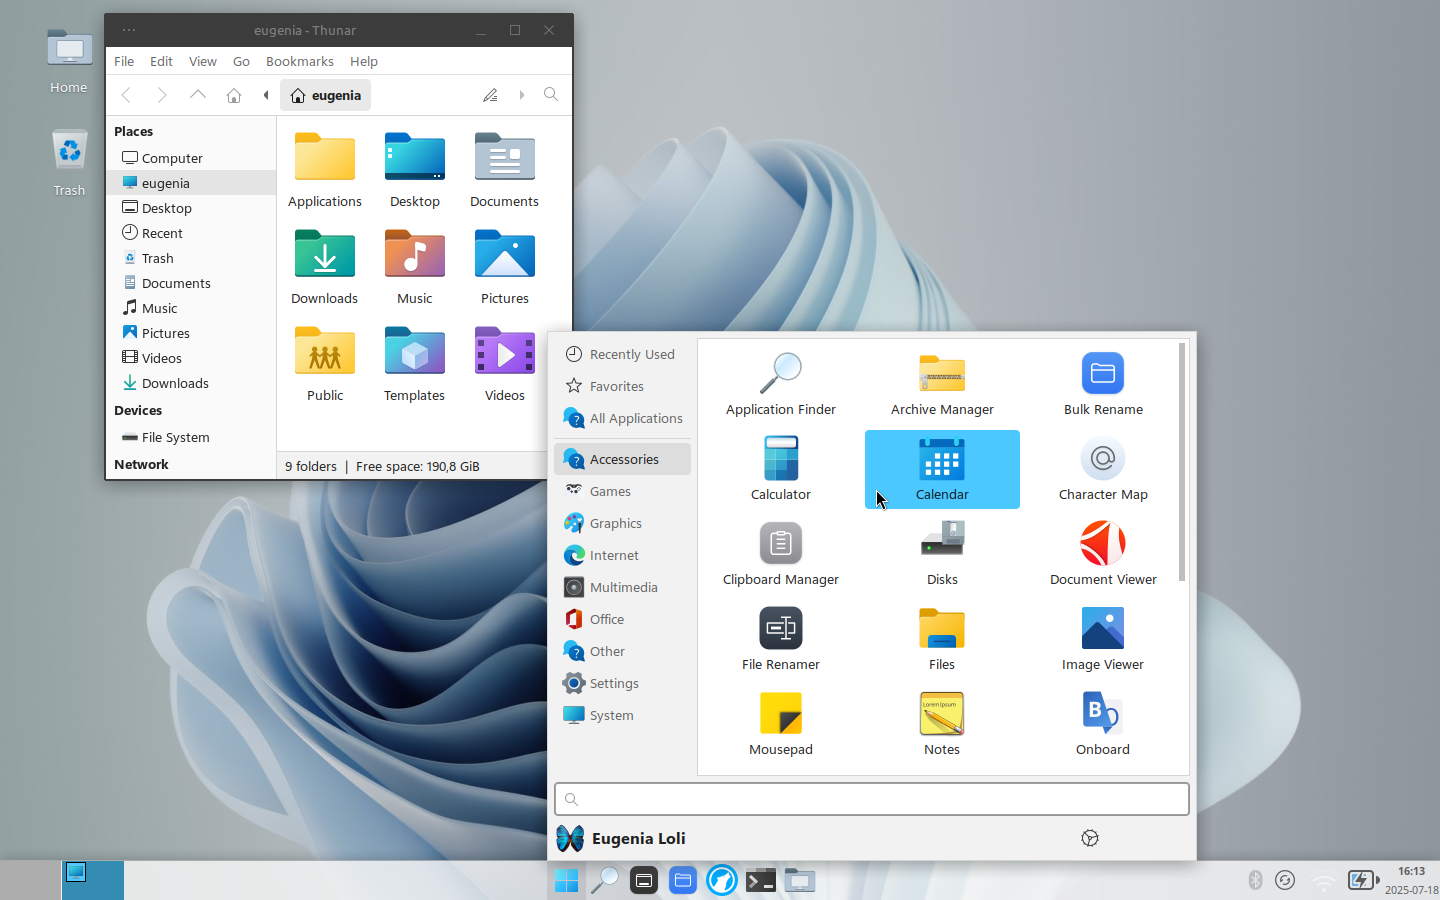
Task: Open Mousepad text editor
Action: point(781,724)
